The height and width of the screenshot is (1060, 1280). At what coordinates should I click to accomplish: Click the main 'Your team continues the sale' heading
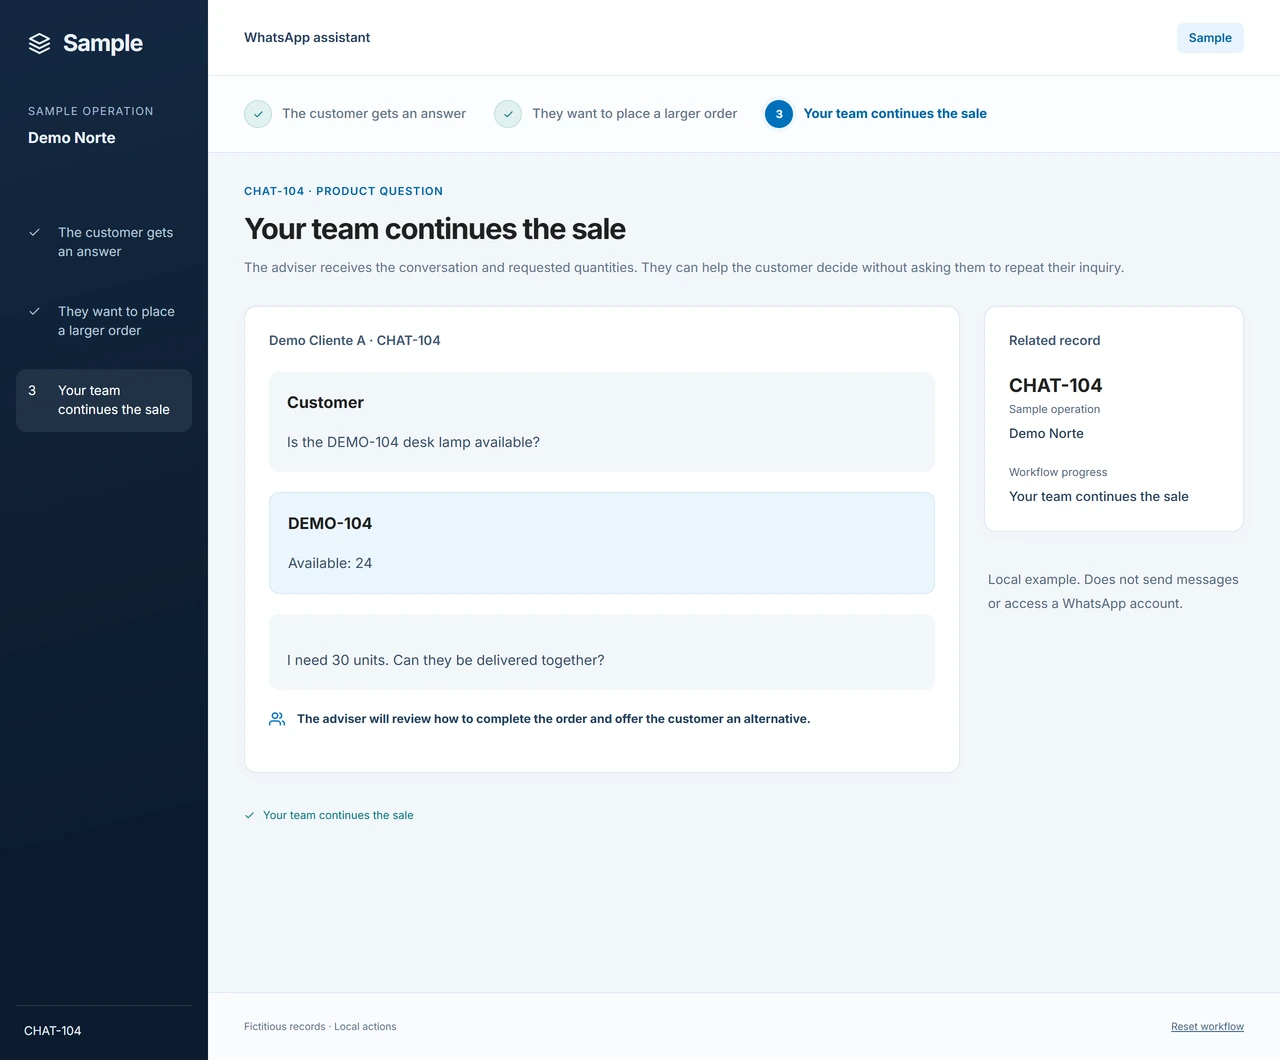pos(435,229)
